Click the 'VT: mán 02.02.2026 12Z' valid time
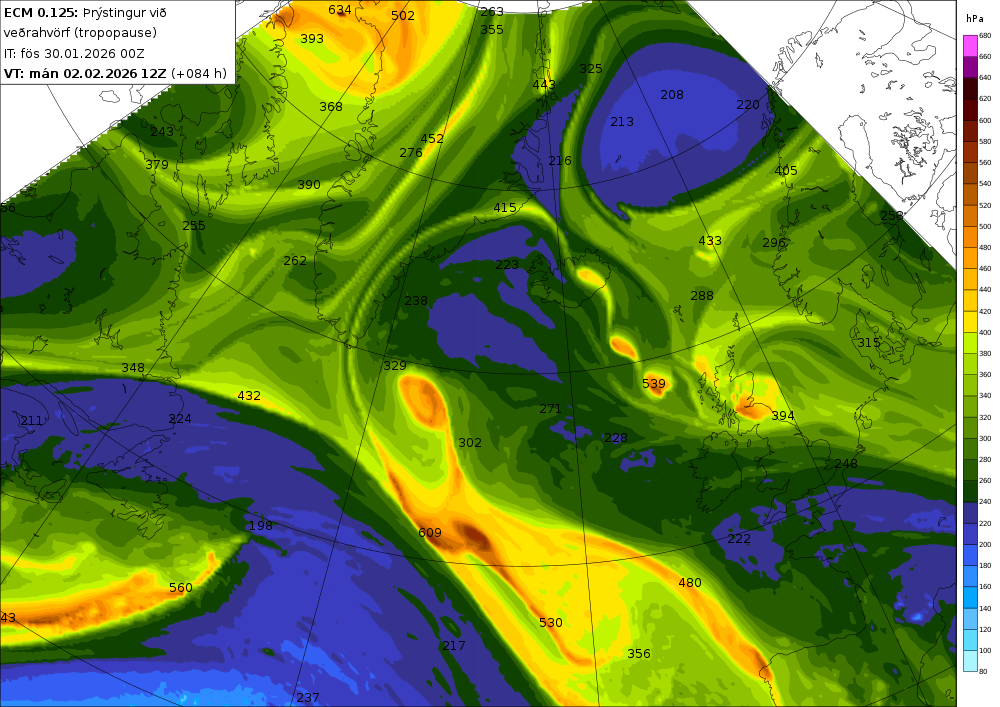1000x707 pixels. pyautogui.click(x=85, y=73)
